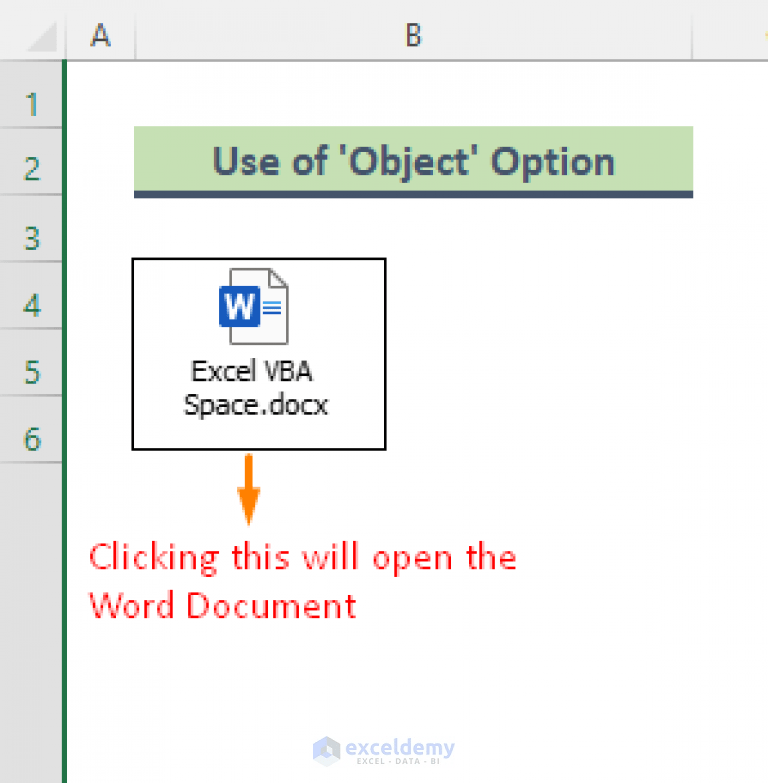
Task: Click the 'Excel VBA Space.docx' file label
Action: pos(255,388)
